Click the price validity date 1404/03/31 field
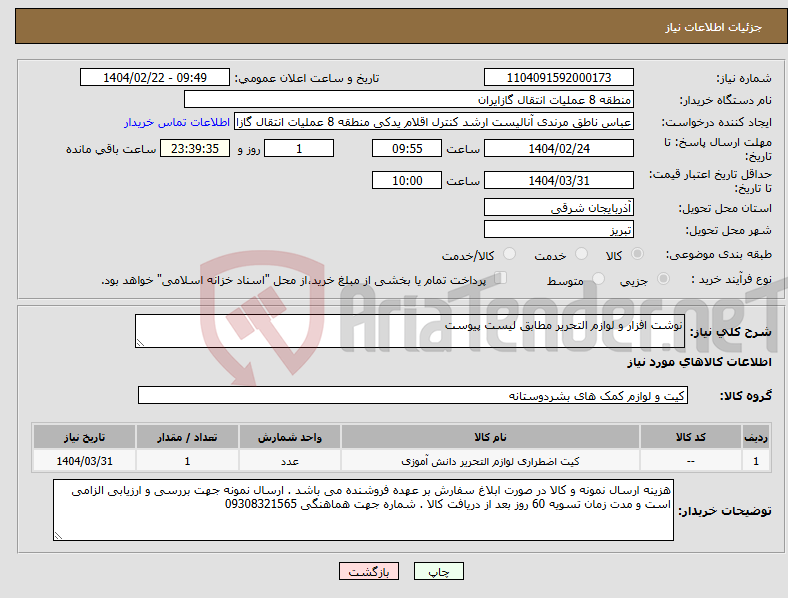Screen dimensions: 788x598 click(x=558, y=180)
